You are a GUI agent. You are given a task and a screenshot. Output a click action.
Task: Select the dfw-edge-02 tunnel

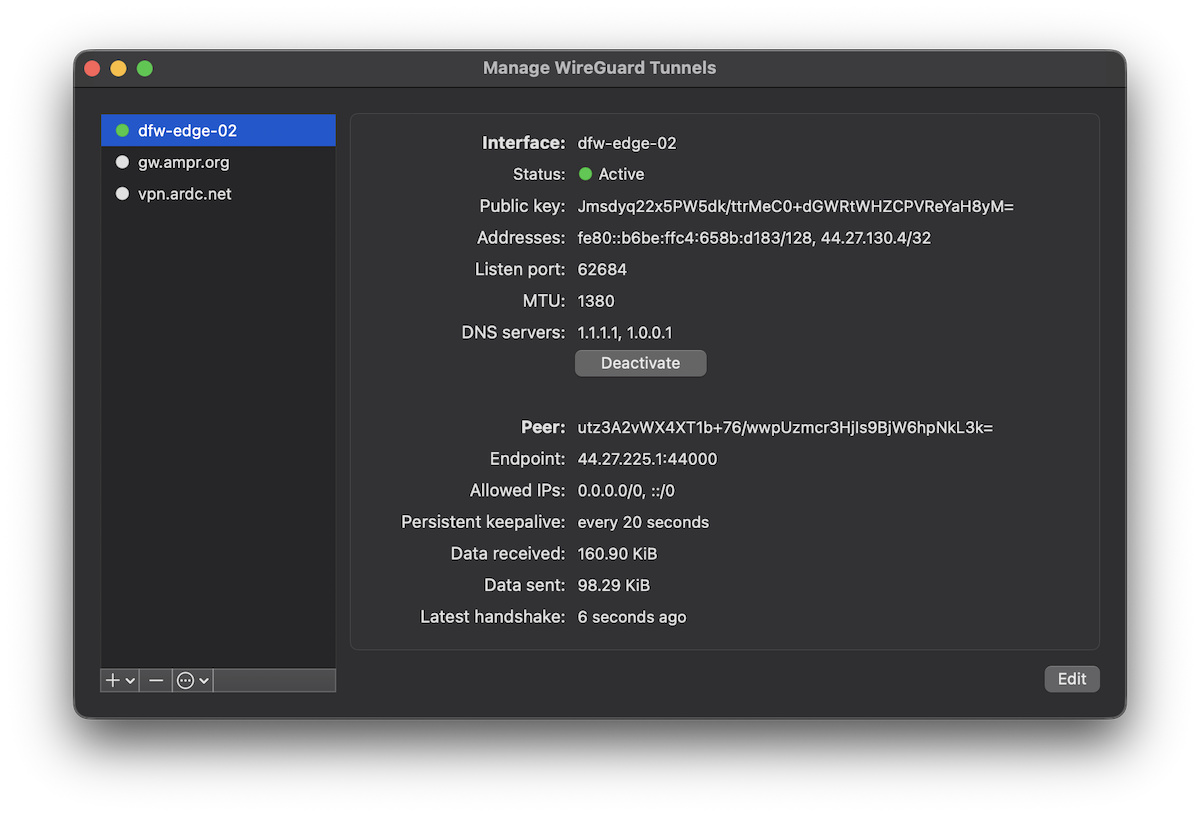pyautogui.click(x=187, y=130)
